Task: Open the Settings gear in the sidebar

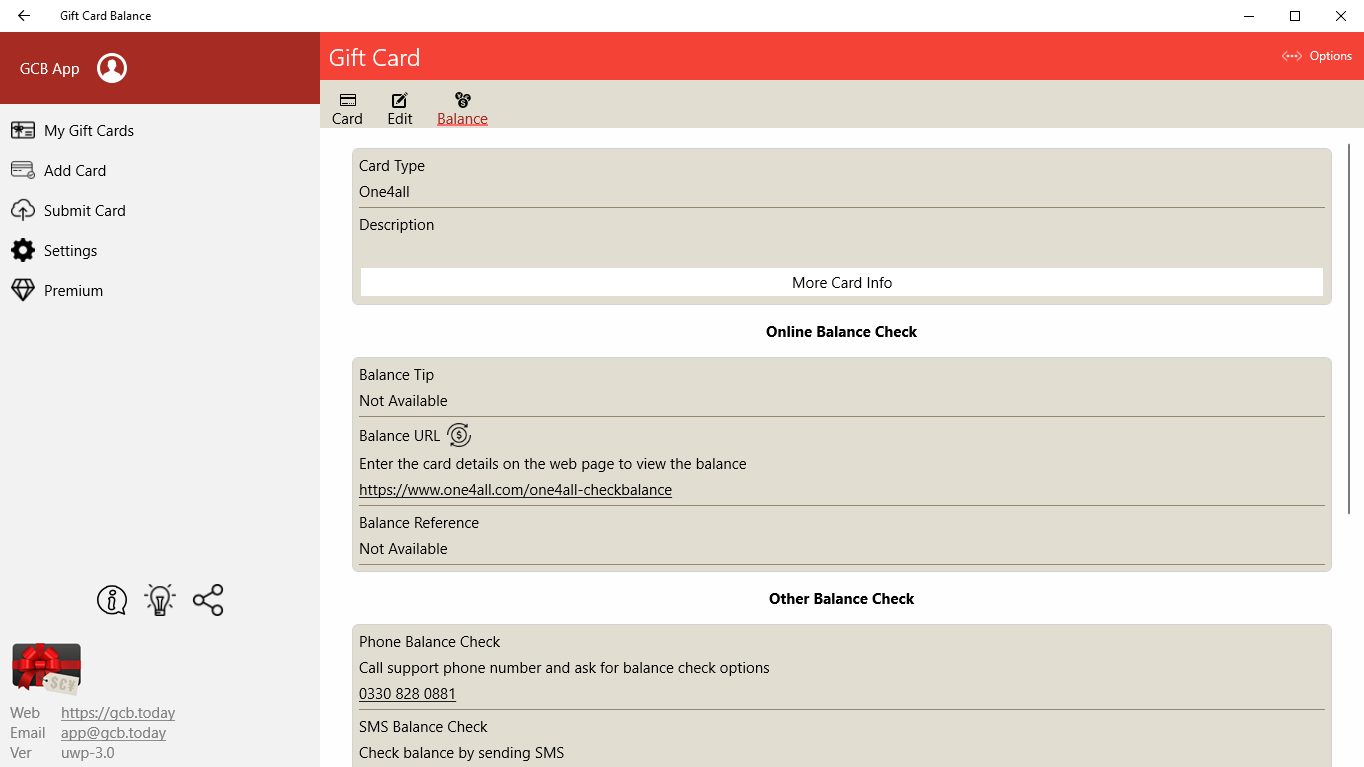Action: pyautogui.click(x=70, y=250)
